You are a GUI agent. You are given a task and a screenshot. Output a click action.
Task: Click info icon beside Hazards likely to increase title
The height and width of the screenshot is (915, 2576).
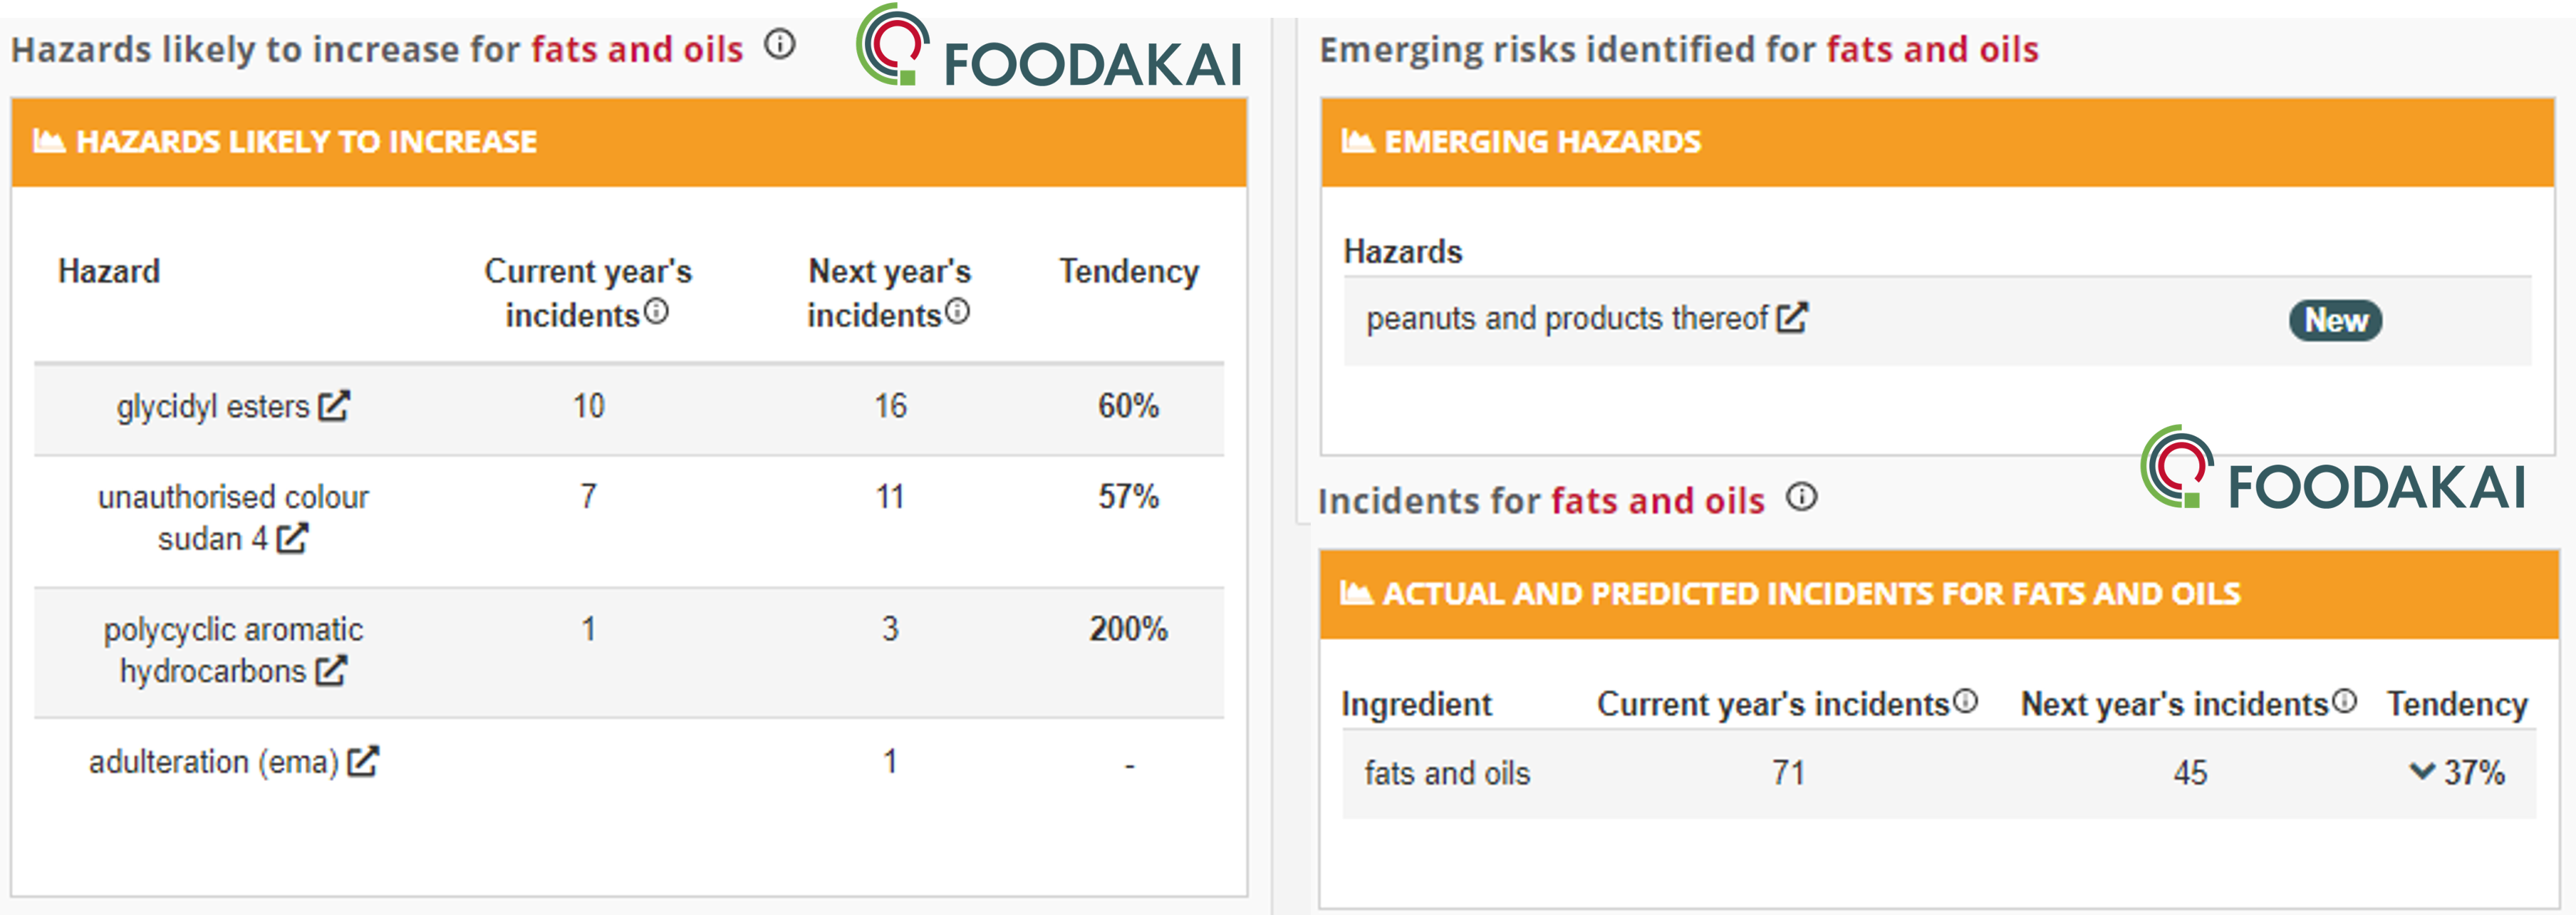pyautogui.click(x=779, y=45)
